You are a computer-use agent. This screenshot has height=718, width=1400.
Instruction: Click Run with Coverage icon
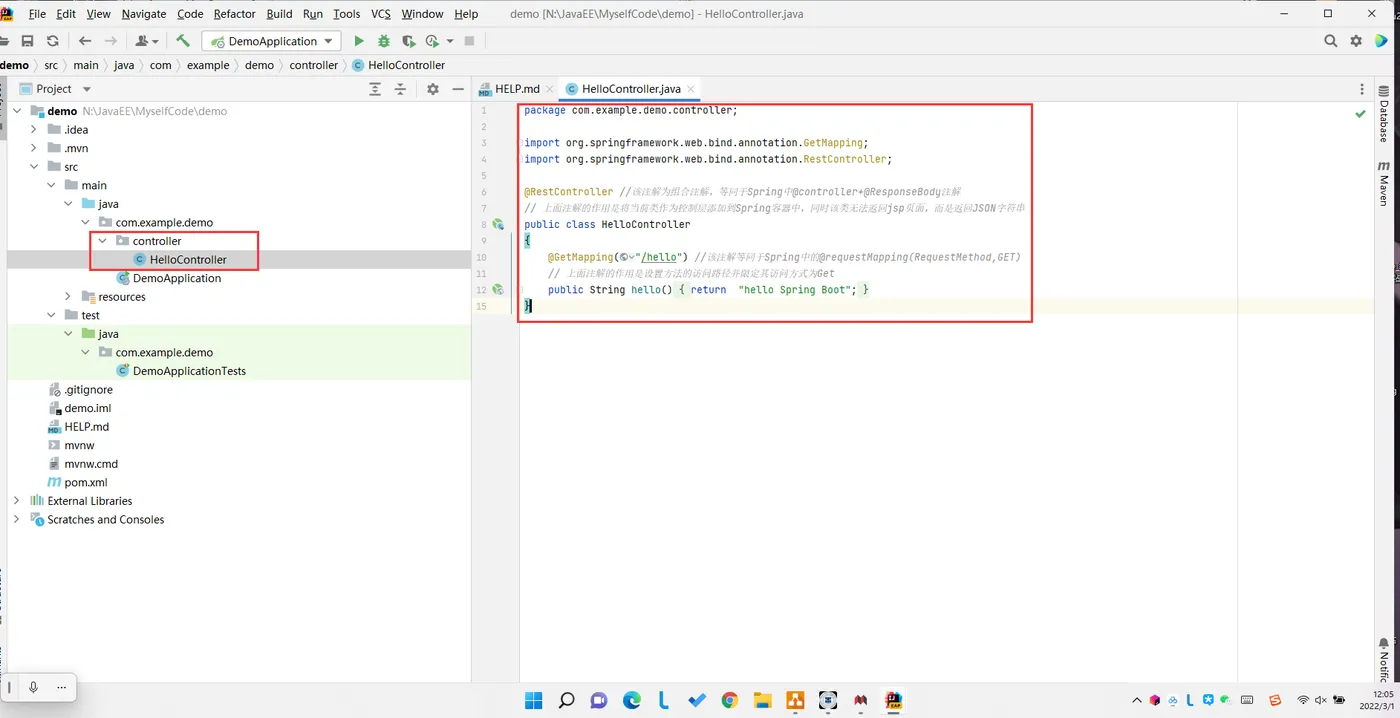408,41
